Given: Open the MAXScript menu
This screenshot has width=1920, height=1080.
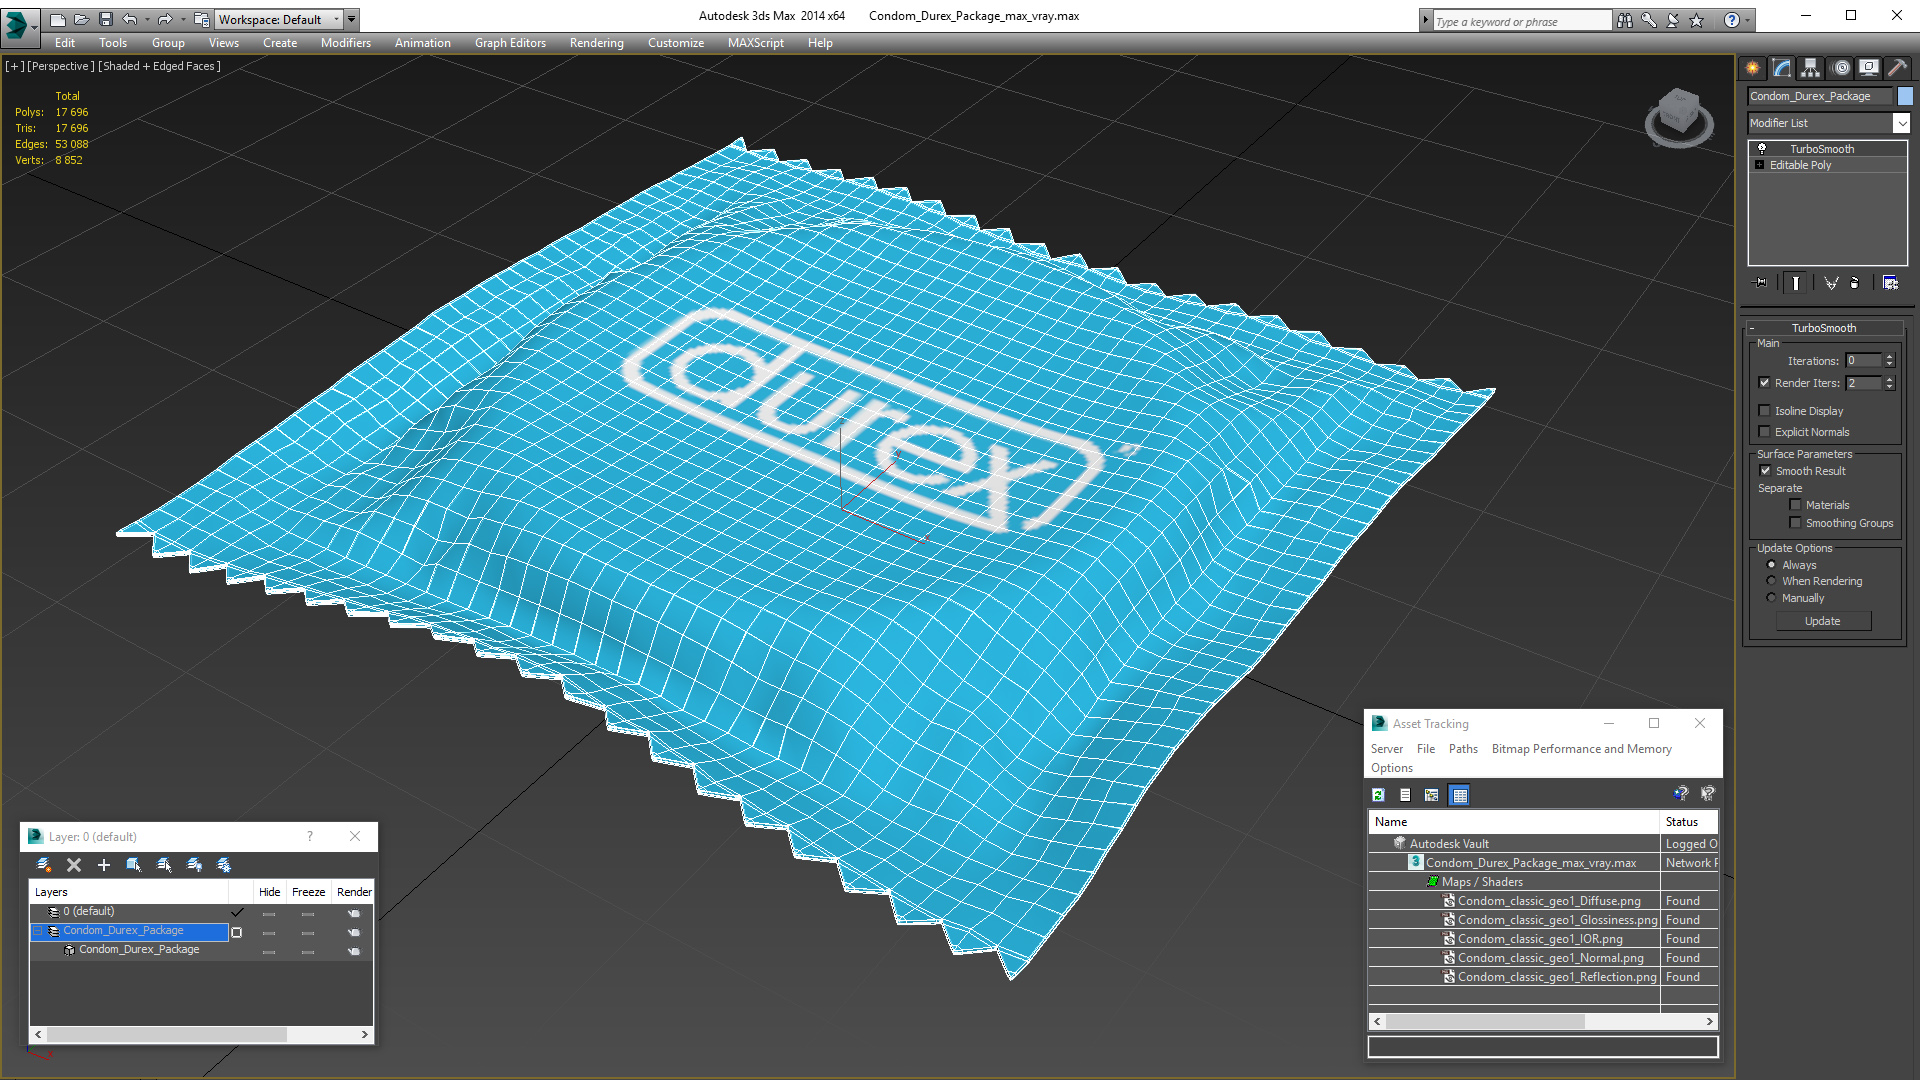Looking at the screenshot, I should [x=756, y=43].
